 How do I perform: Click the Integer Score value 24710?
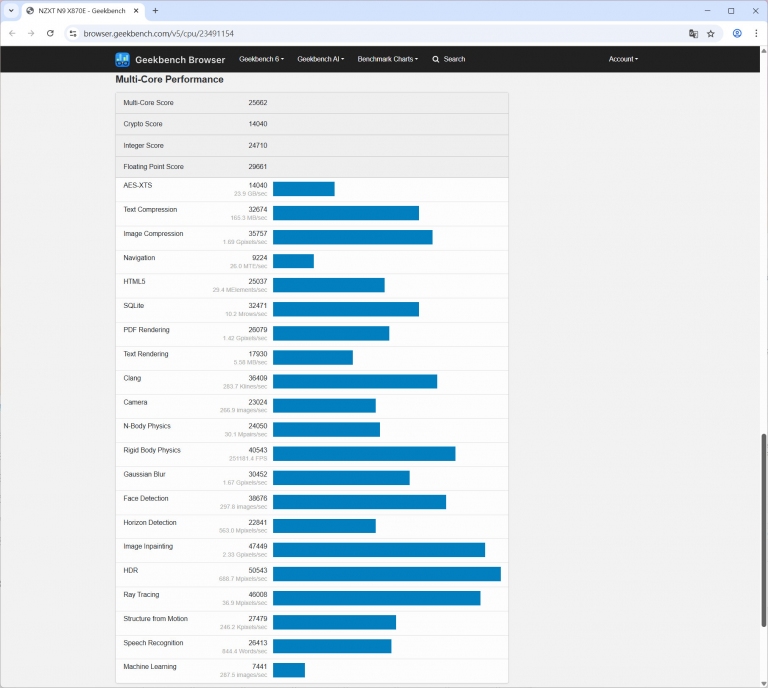[258, 145]
